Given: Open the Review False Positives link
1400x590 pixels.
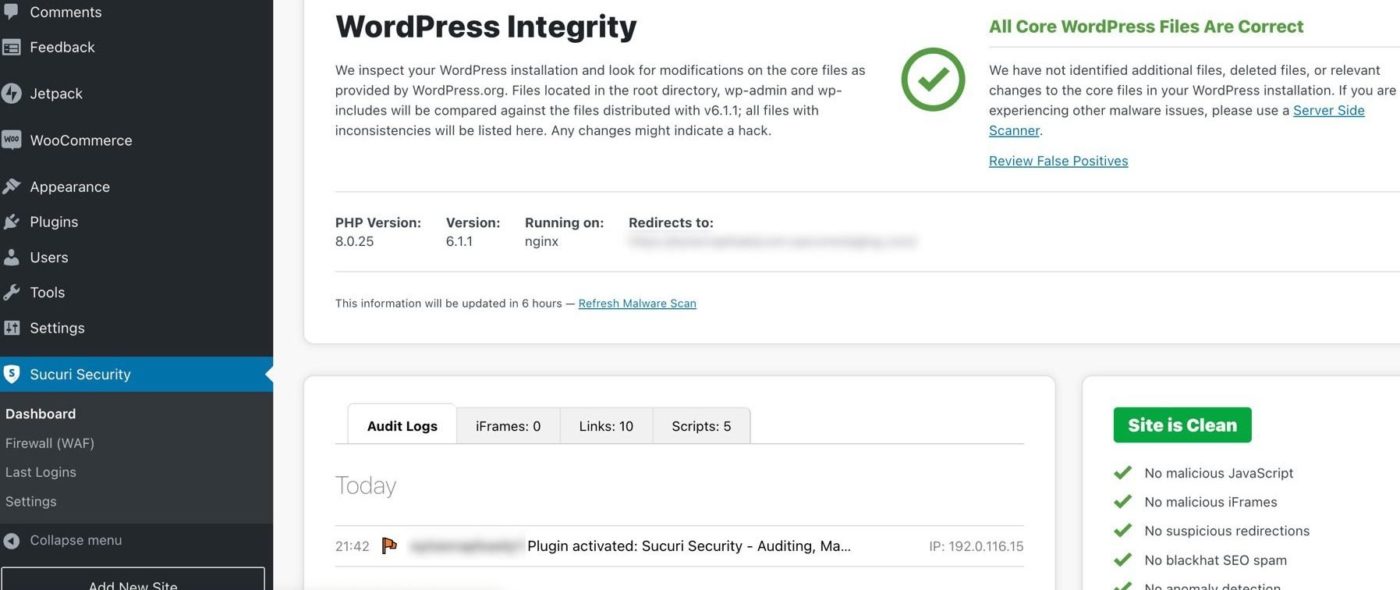Looking at the screenshot, I should pyautogui.click(x=1058, y=161).
